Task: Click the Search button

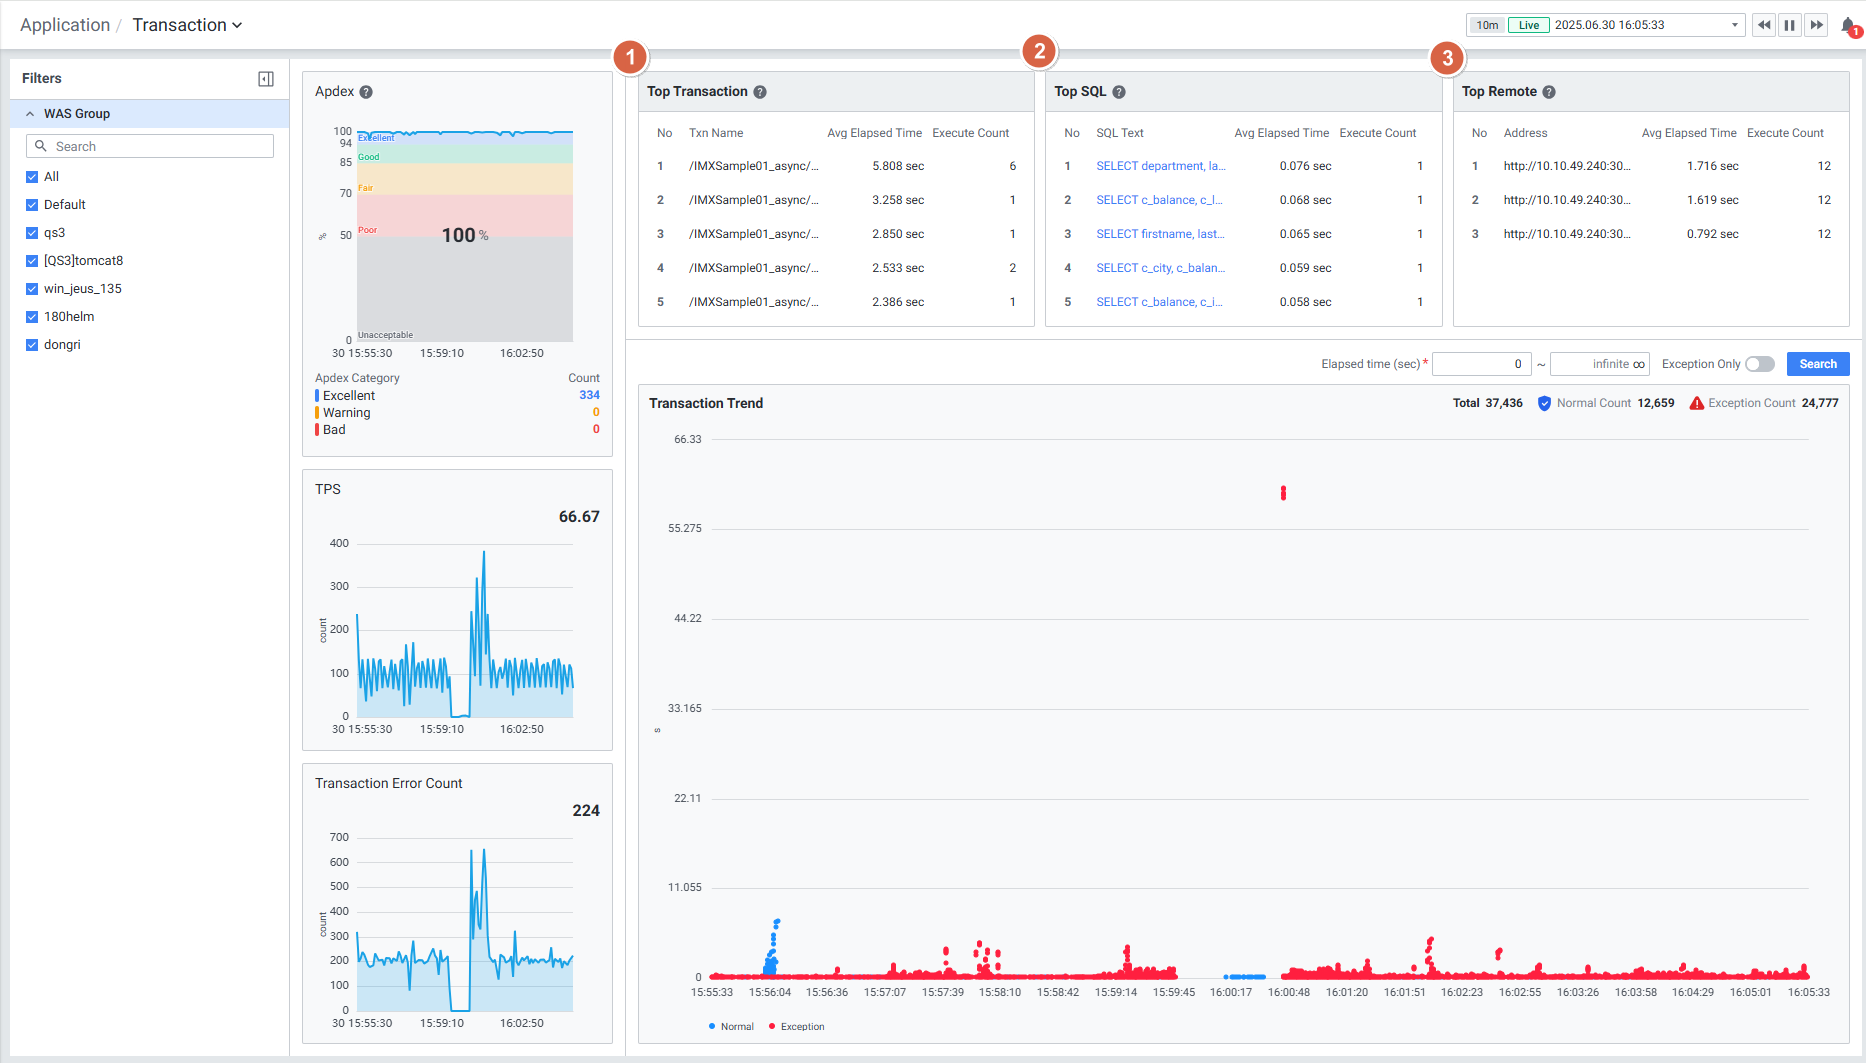Action: coord(1817,364)
